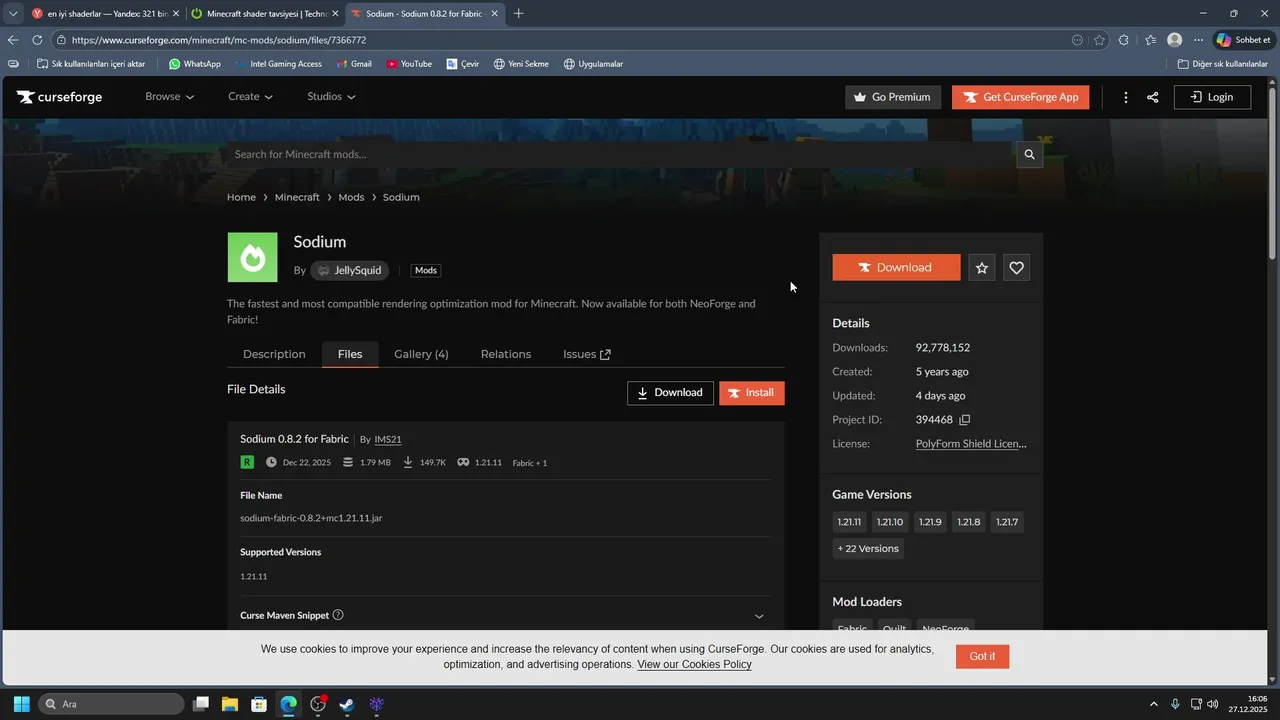Click the Windows taskbar search box Ara
Screen dimensions: 1280x720
[x=111, y=704]
